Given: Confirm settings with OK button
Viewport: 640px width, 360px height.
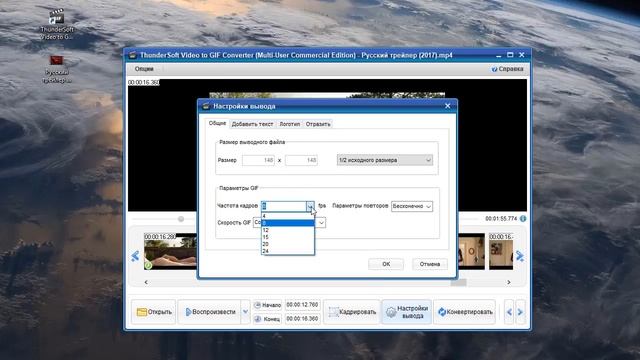Looking at the screenshot, I should (386, 264).
